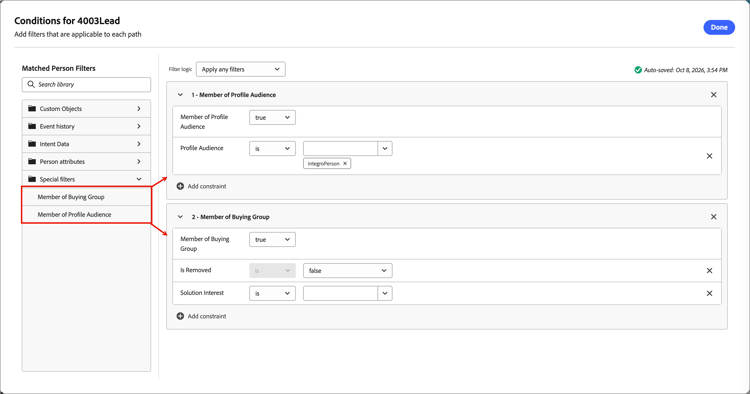Click the Done button
This screenshot has height=394, width=750.
click(719, 27)
